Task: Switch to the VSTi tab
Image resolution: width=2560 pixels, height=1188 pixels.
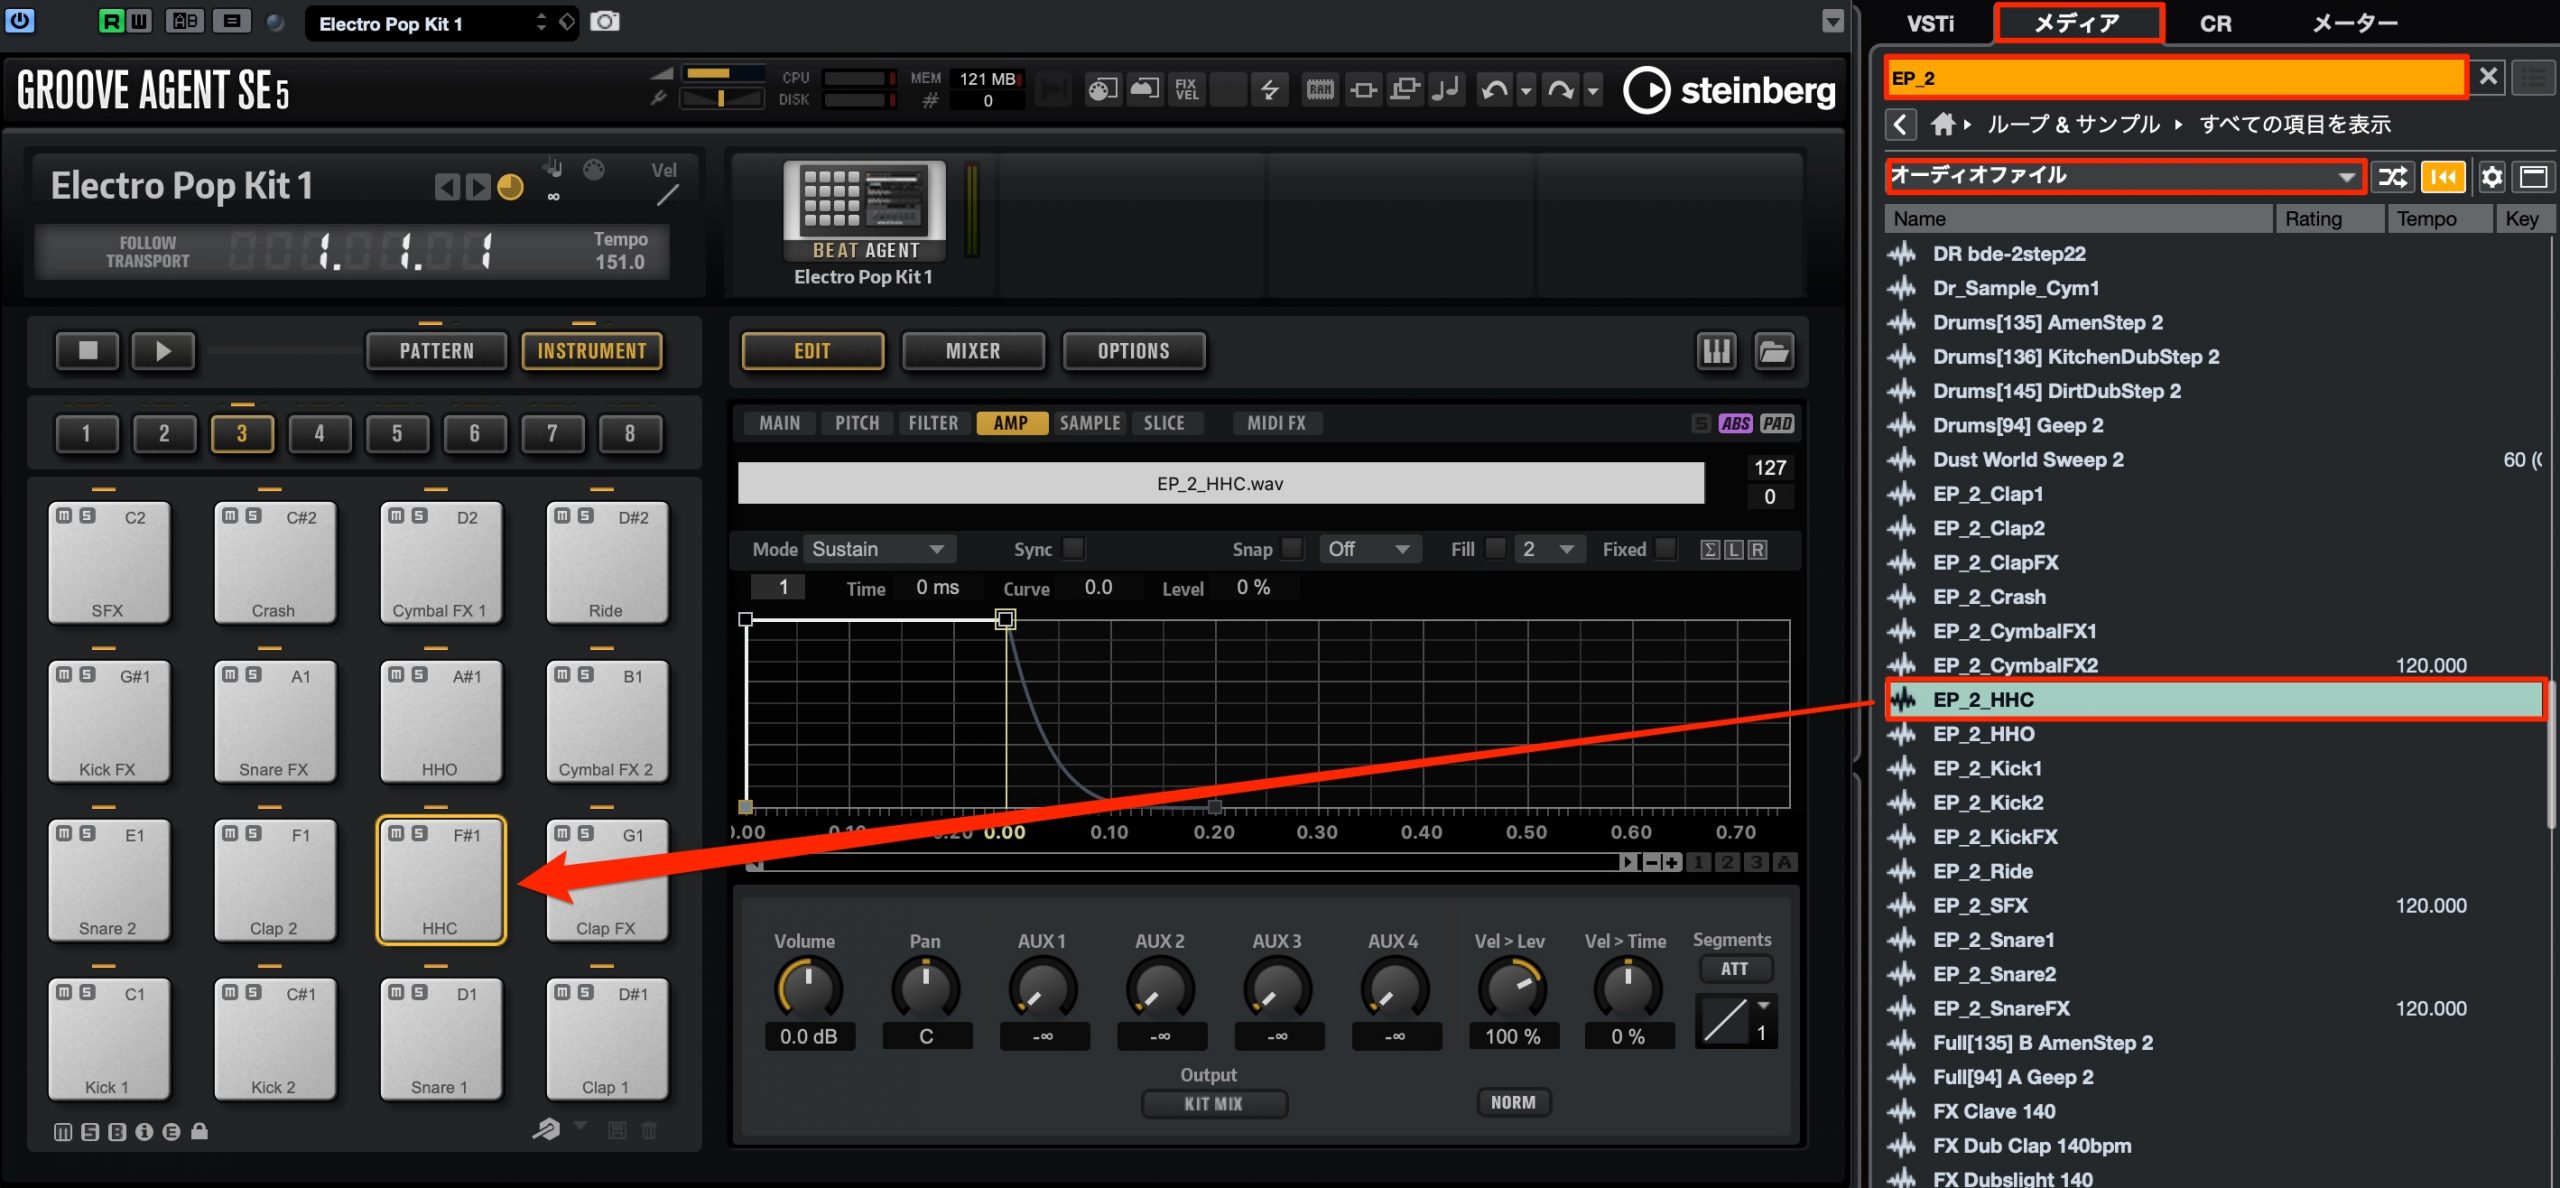Action: point(1929,23)
